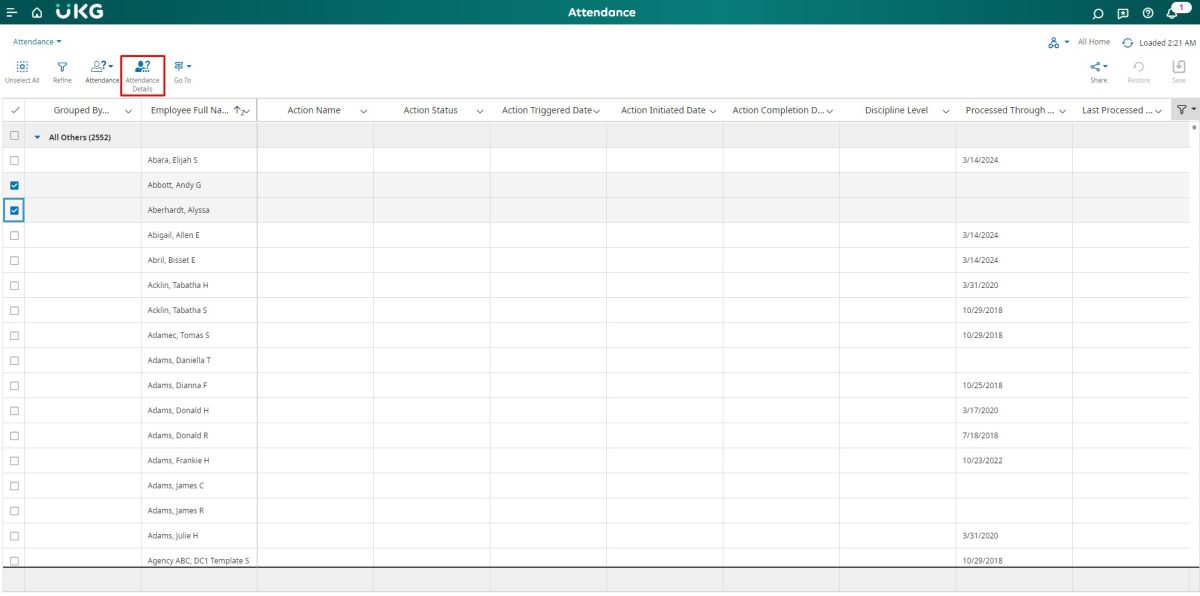Uncheck the row for Aberhardt, Alyssa

point(13,209)
